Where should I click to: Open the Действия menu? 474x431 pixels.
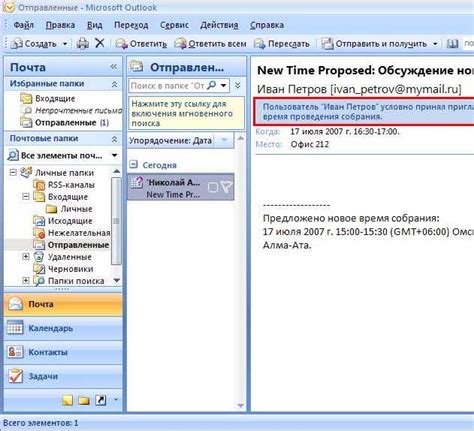[x=219, y=25]
